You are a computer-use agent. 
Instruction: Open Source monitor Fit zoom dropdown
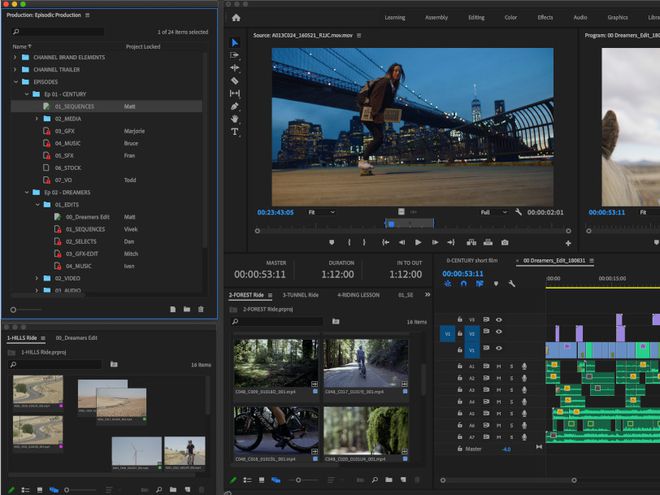pos(322,212)
